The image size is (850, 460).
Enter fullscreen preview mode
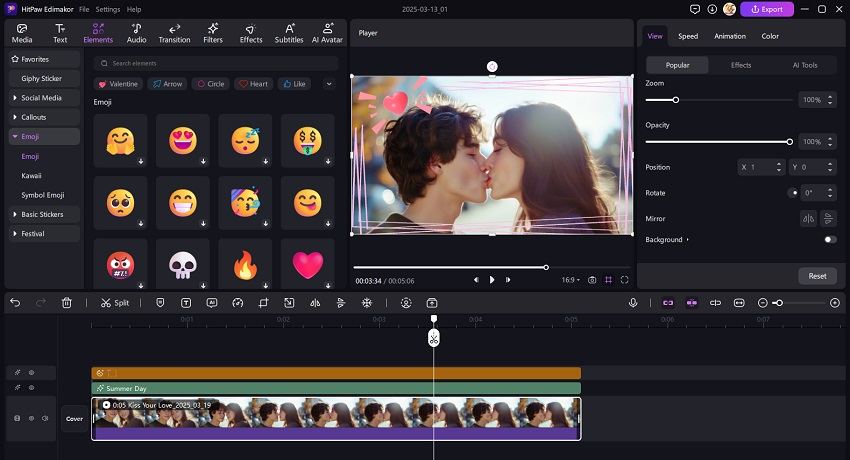(624, 280)
